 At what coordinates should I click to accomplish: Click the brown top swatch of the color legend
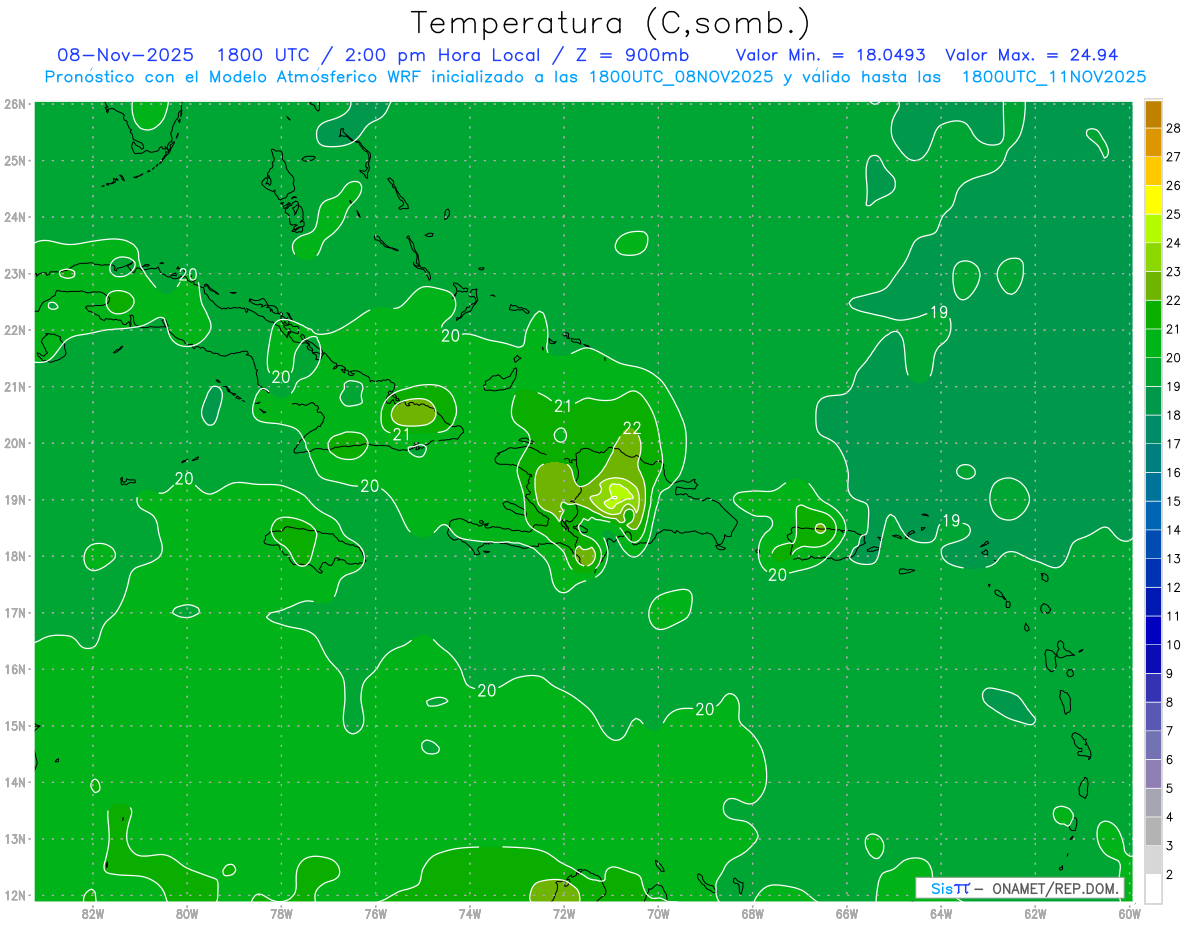pos(1153,114)
